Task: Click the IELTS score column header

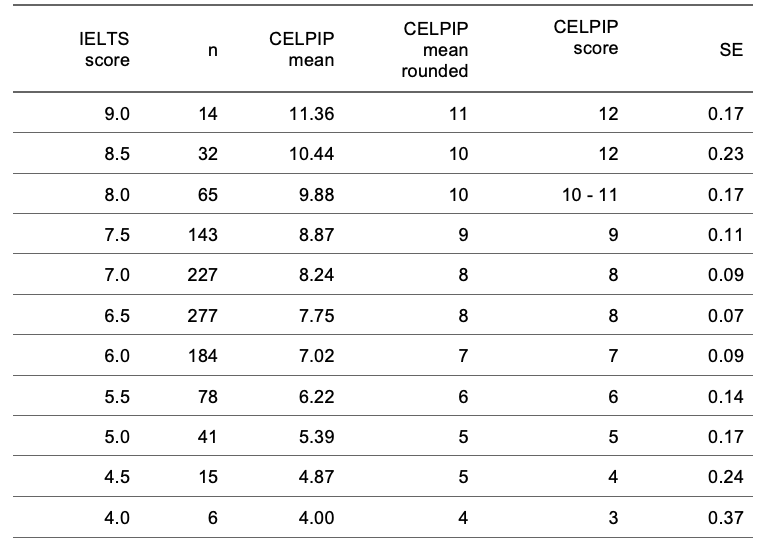Action: (x=105, y=49)
